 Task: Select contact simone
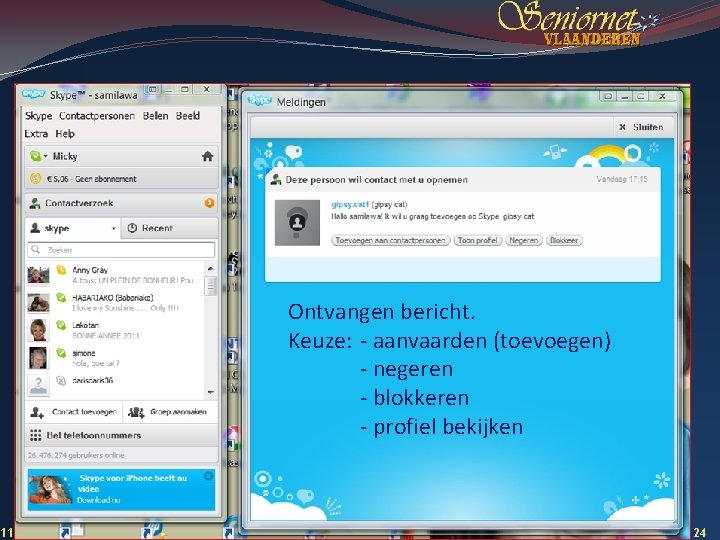pyautogui.click(x=115, y=358)
